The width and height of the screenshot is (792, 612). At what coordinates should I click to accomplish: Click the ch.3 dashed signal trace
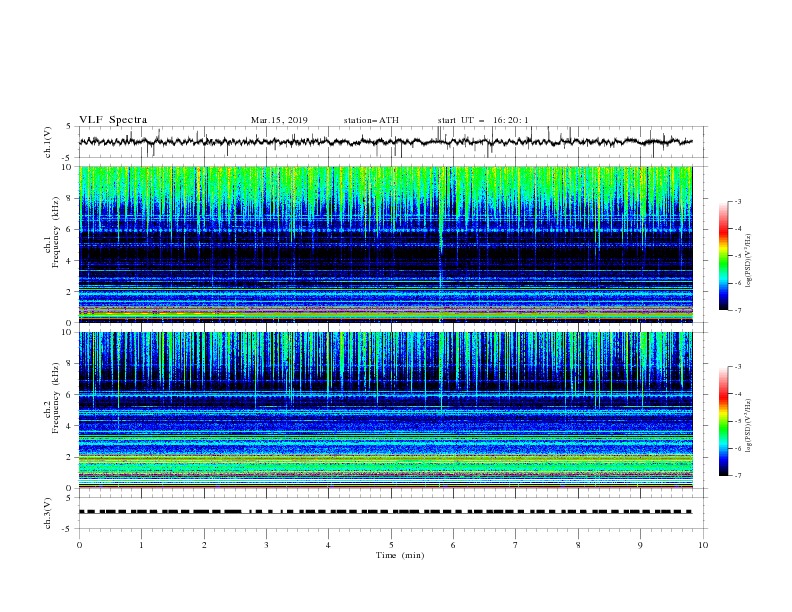click(385, 512)
